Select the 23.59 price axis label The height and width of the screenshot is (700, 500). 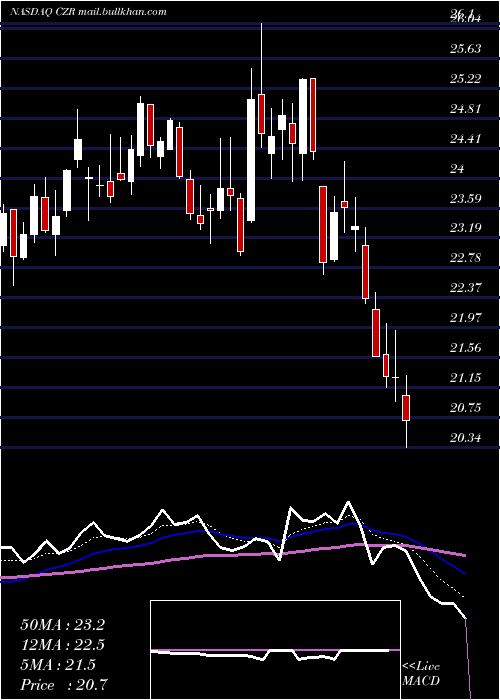coord(466,198)
